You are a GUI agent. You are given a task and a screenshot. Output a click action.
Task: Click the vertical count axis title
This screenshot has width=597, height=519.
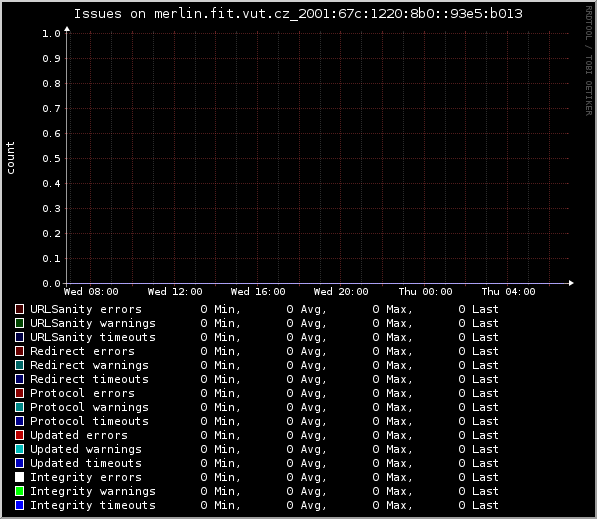point(10,158)
